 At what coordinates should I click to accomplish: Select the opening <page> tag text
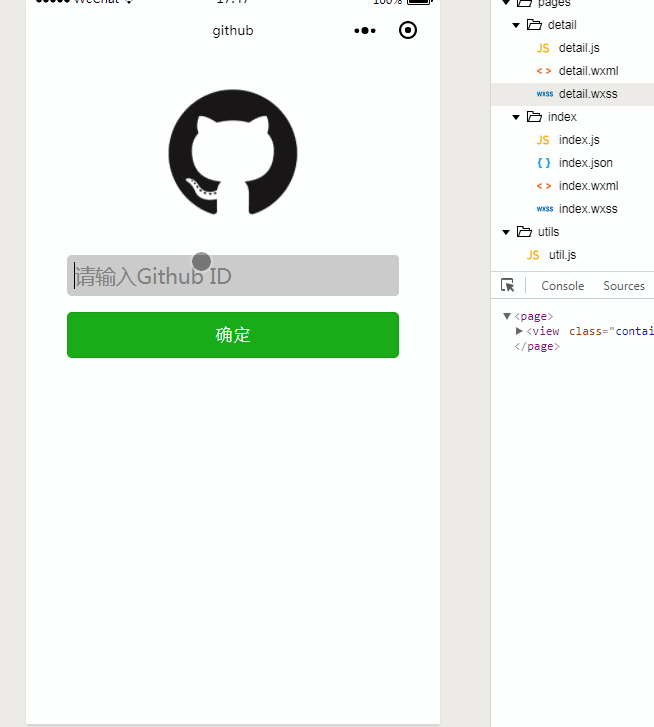coord(533,316)
